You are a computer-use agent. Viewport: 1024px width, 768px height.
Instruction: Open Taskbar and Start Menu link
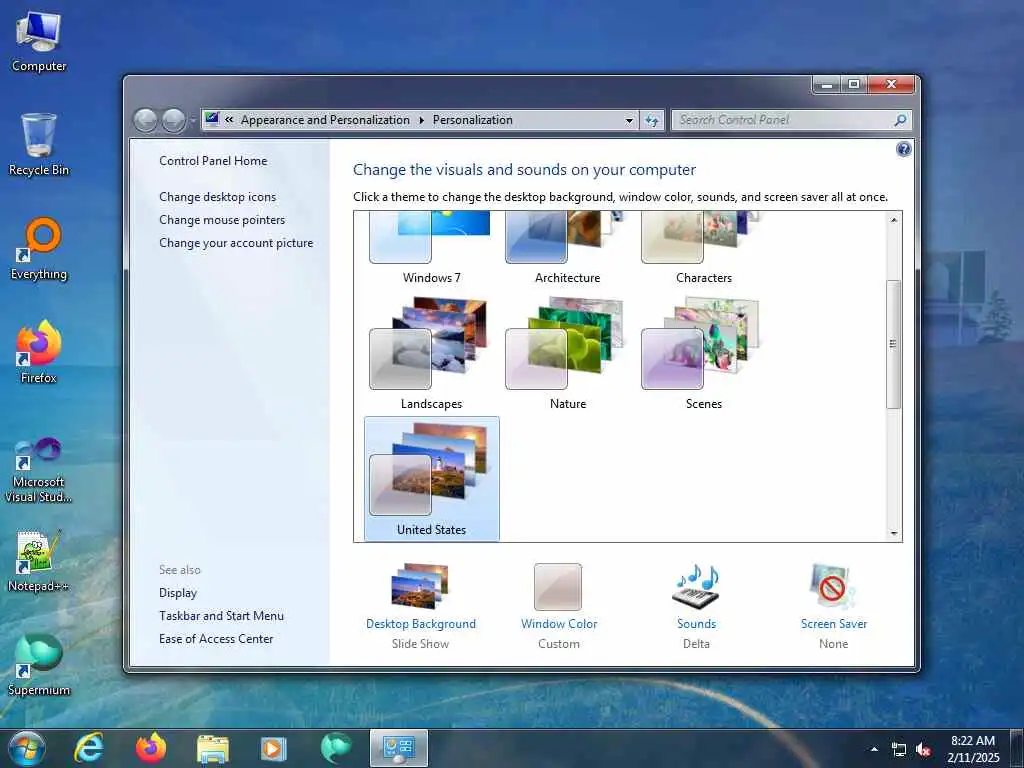pyautogui.click(x=221, y=616)
